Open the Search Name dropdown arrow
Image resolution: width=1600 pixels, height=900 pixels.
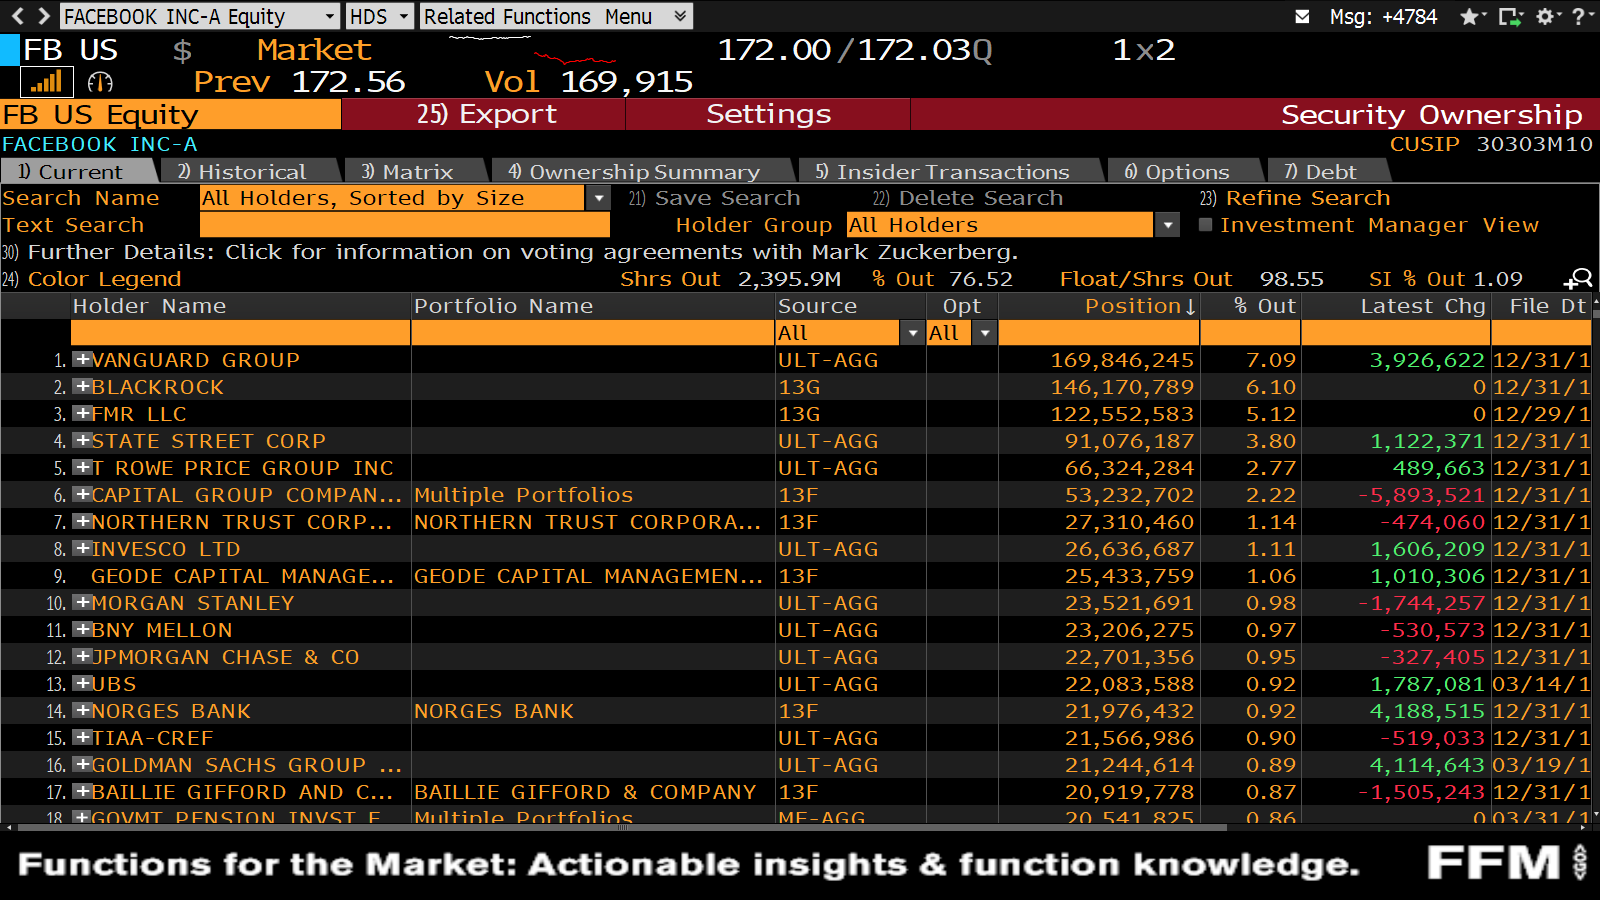click(x=598, y=198)
